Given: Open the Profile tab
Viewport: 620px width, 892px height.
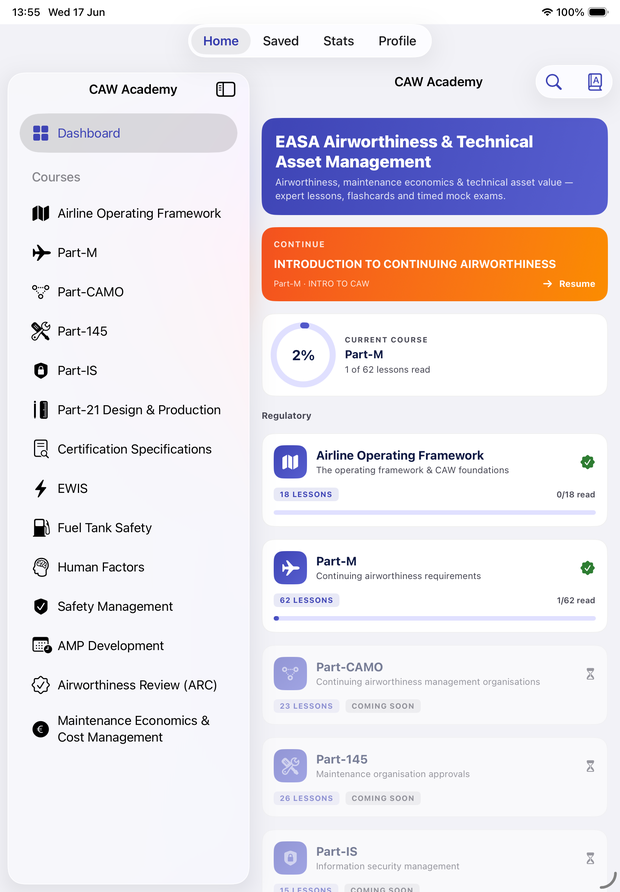Looking at the screenshot, I should 397,41.
